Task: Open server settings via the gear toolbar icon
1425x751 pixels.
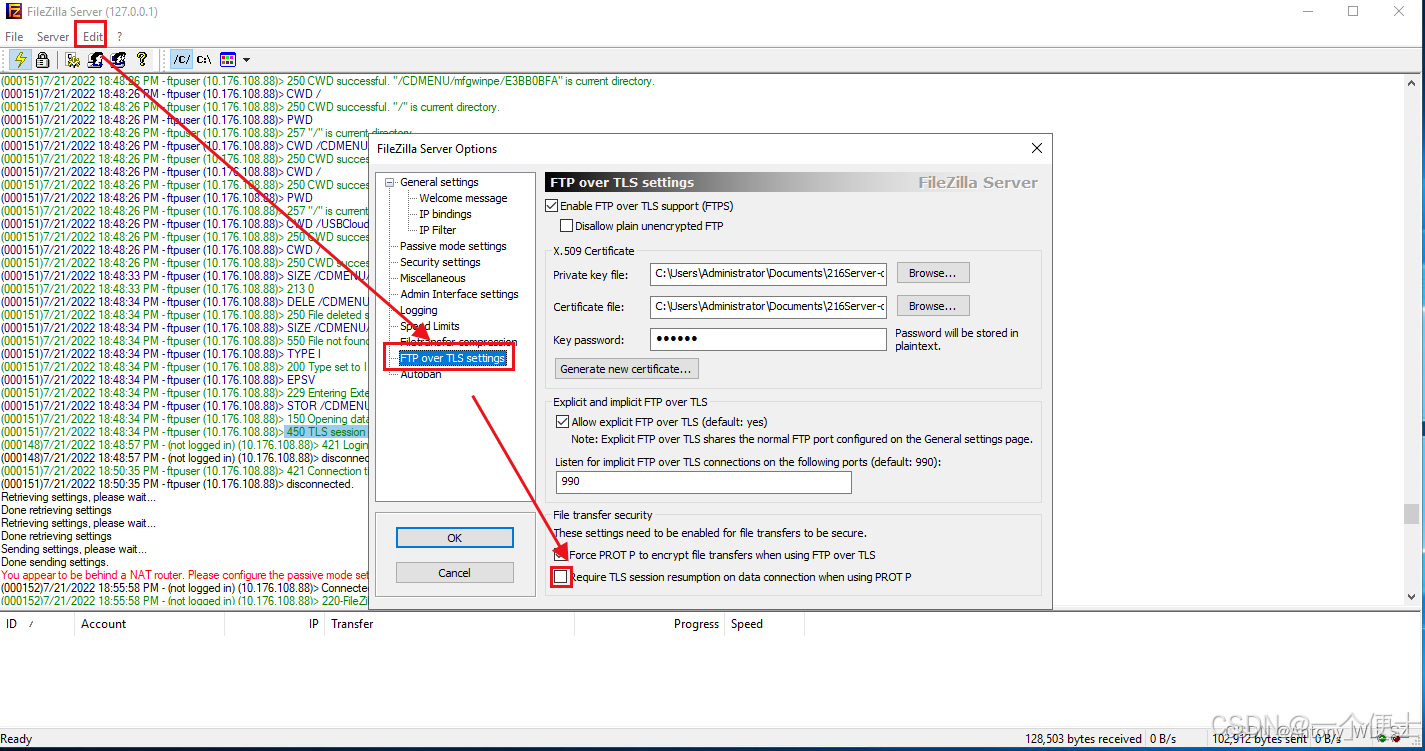Action: 72,60
